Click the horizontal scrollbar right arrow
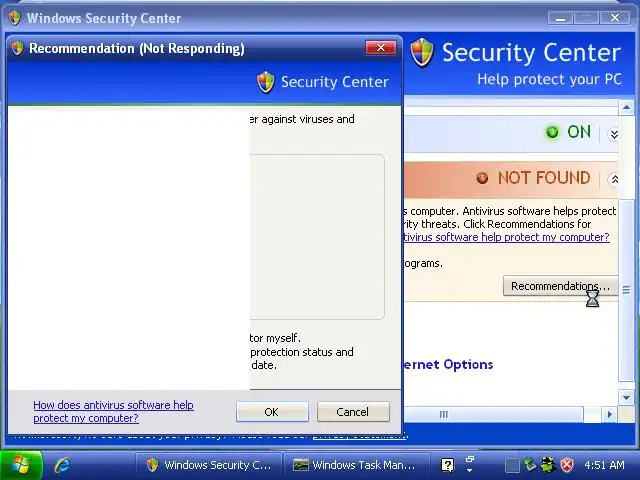640x480 pixels. tap(610, 415)
